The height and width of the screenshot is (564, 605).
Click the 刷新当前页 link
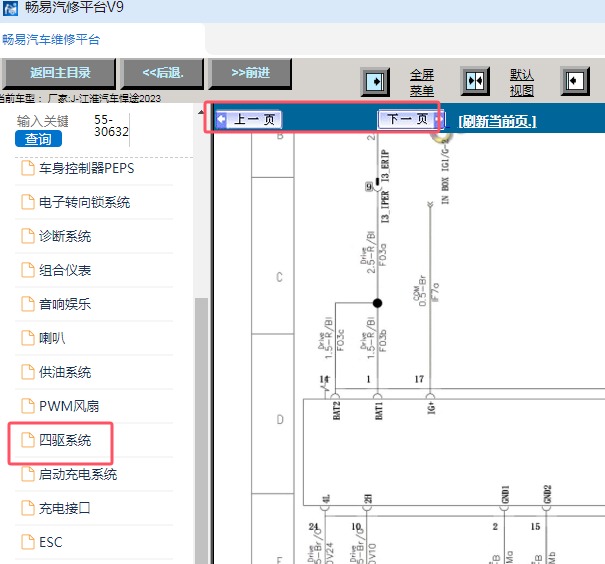[x=497, y=122]
